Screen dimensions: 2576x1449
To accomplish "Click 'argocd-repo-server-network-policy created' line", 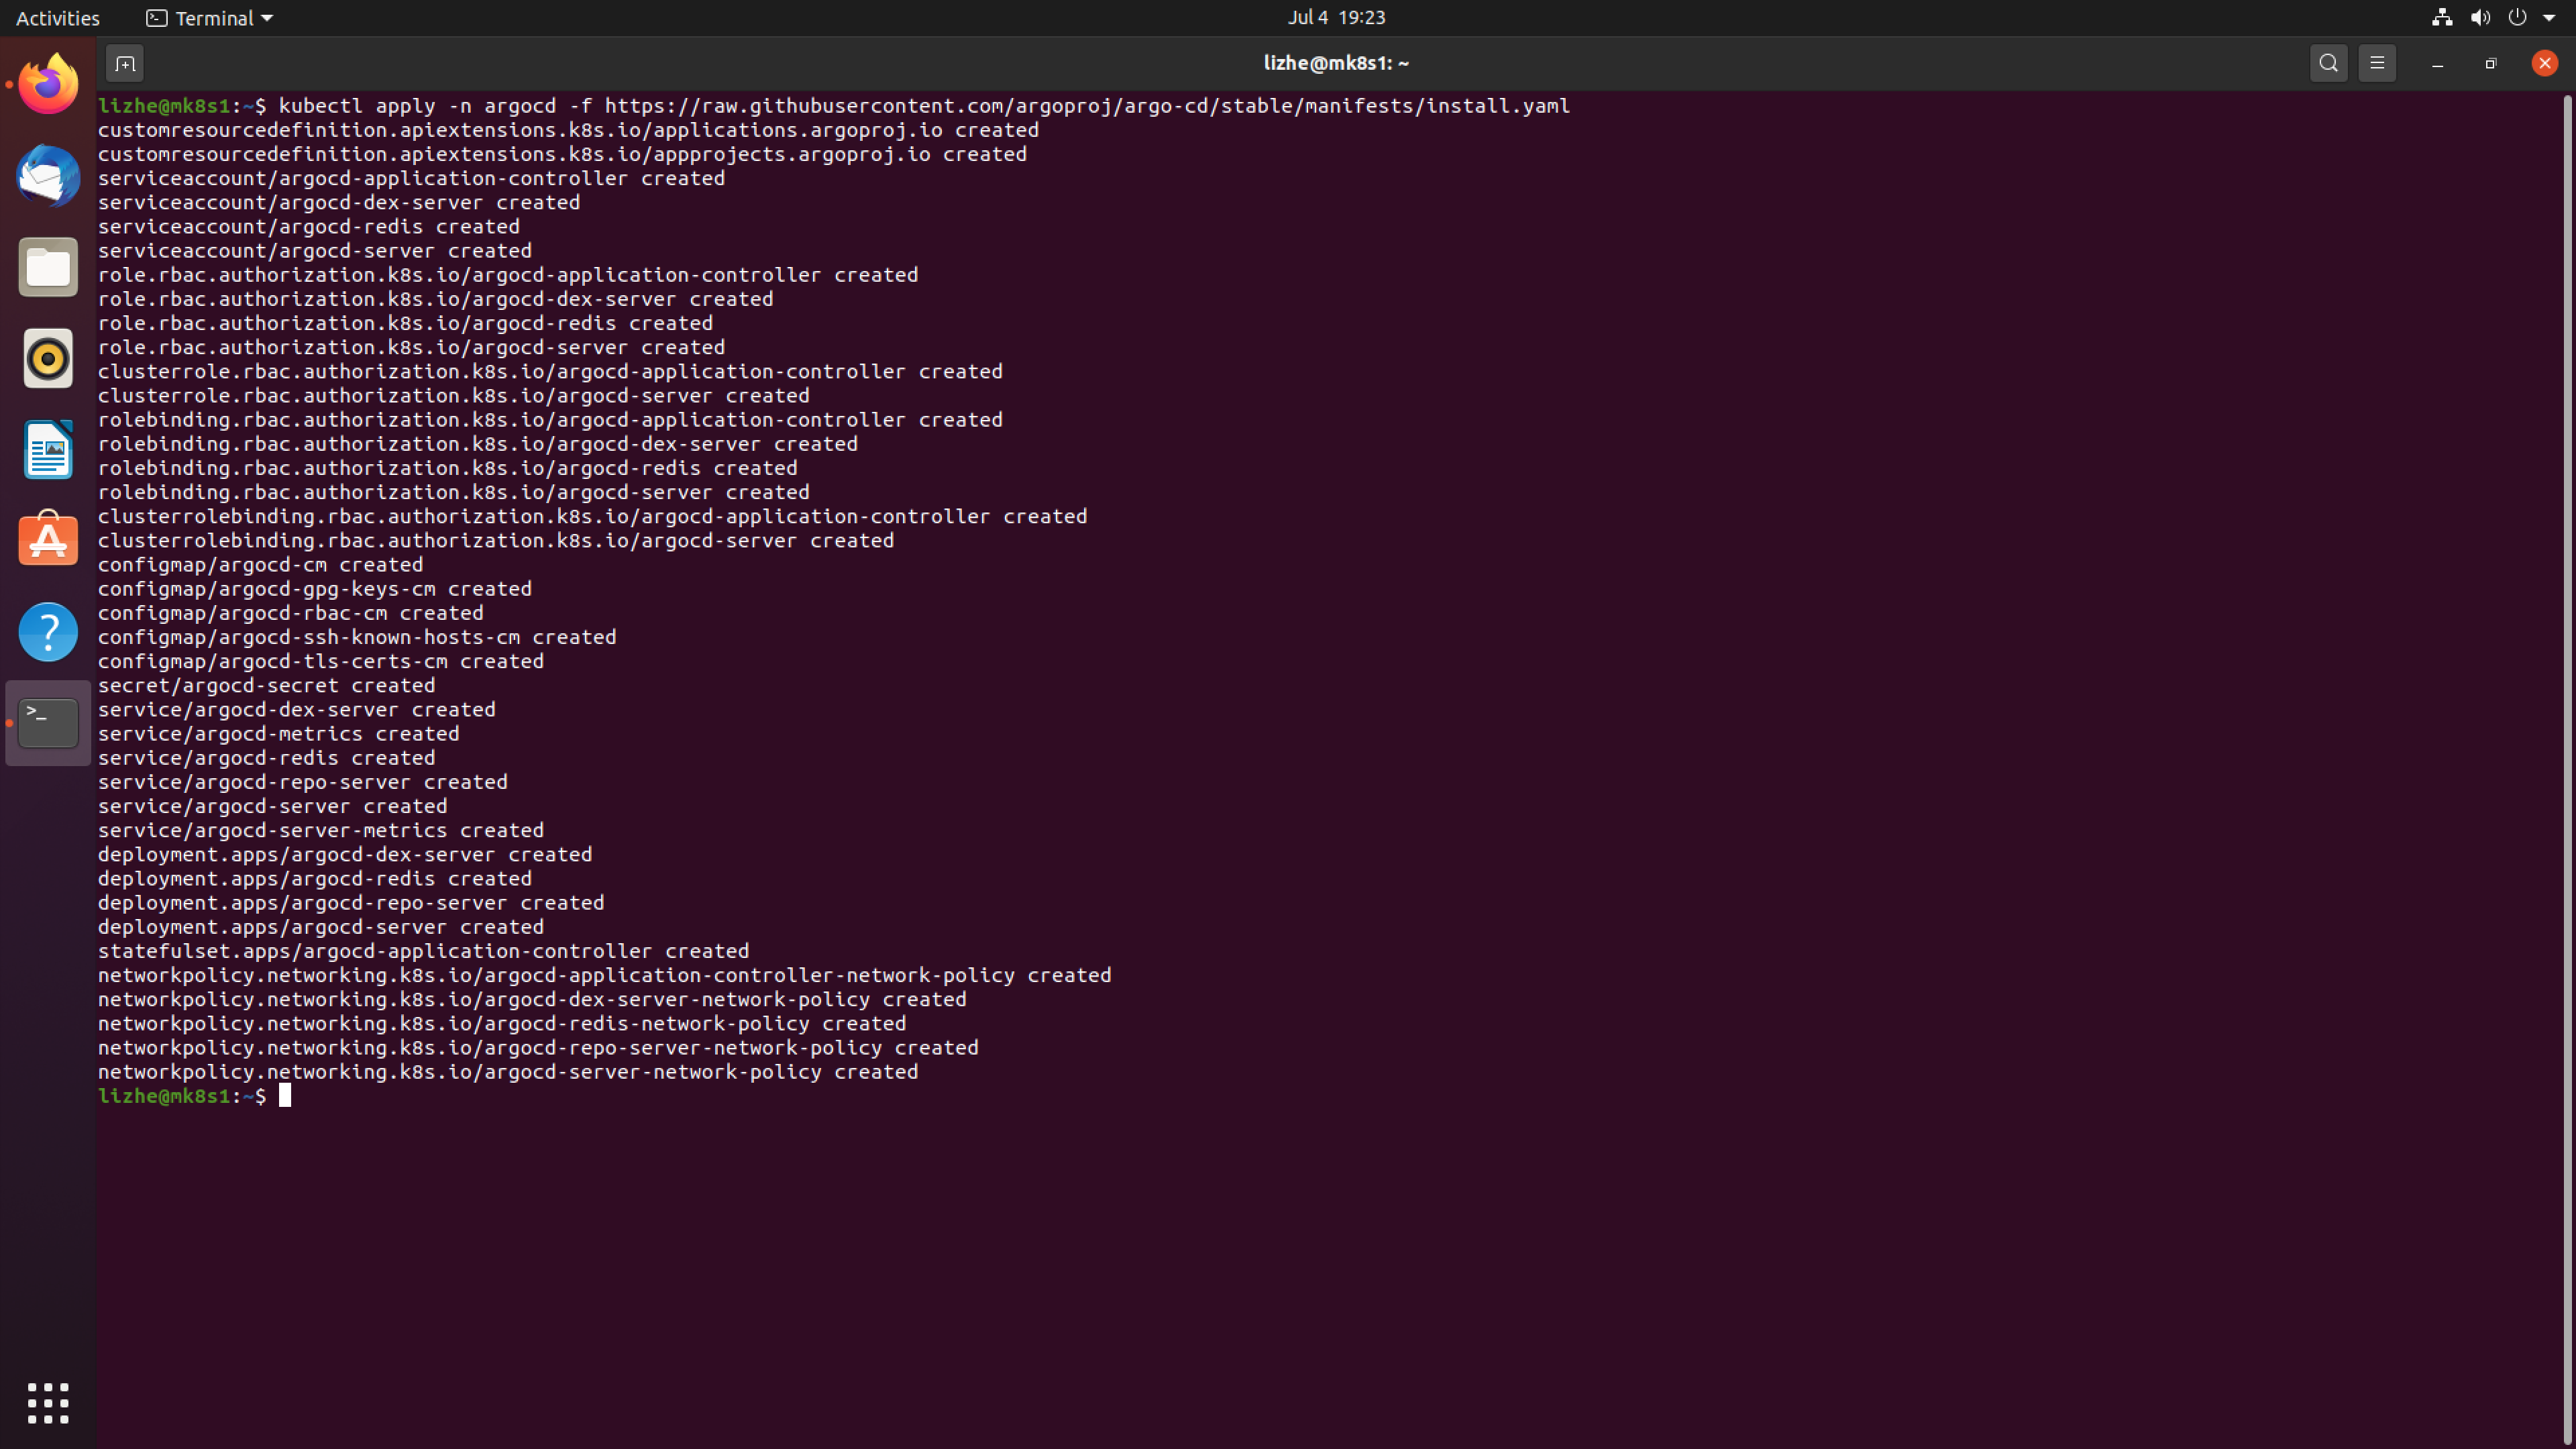I will 538,1047.
